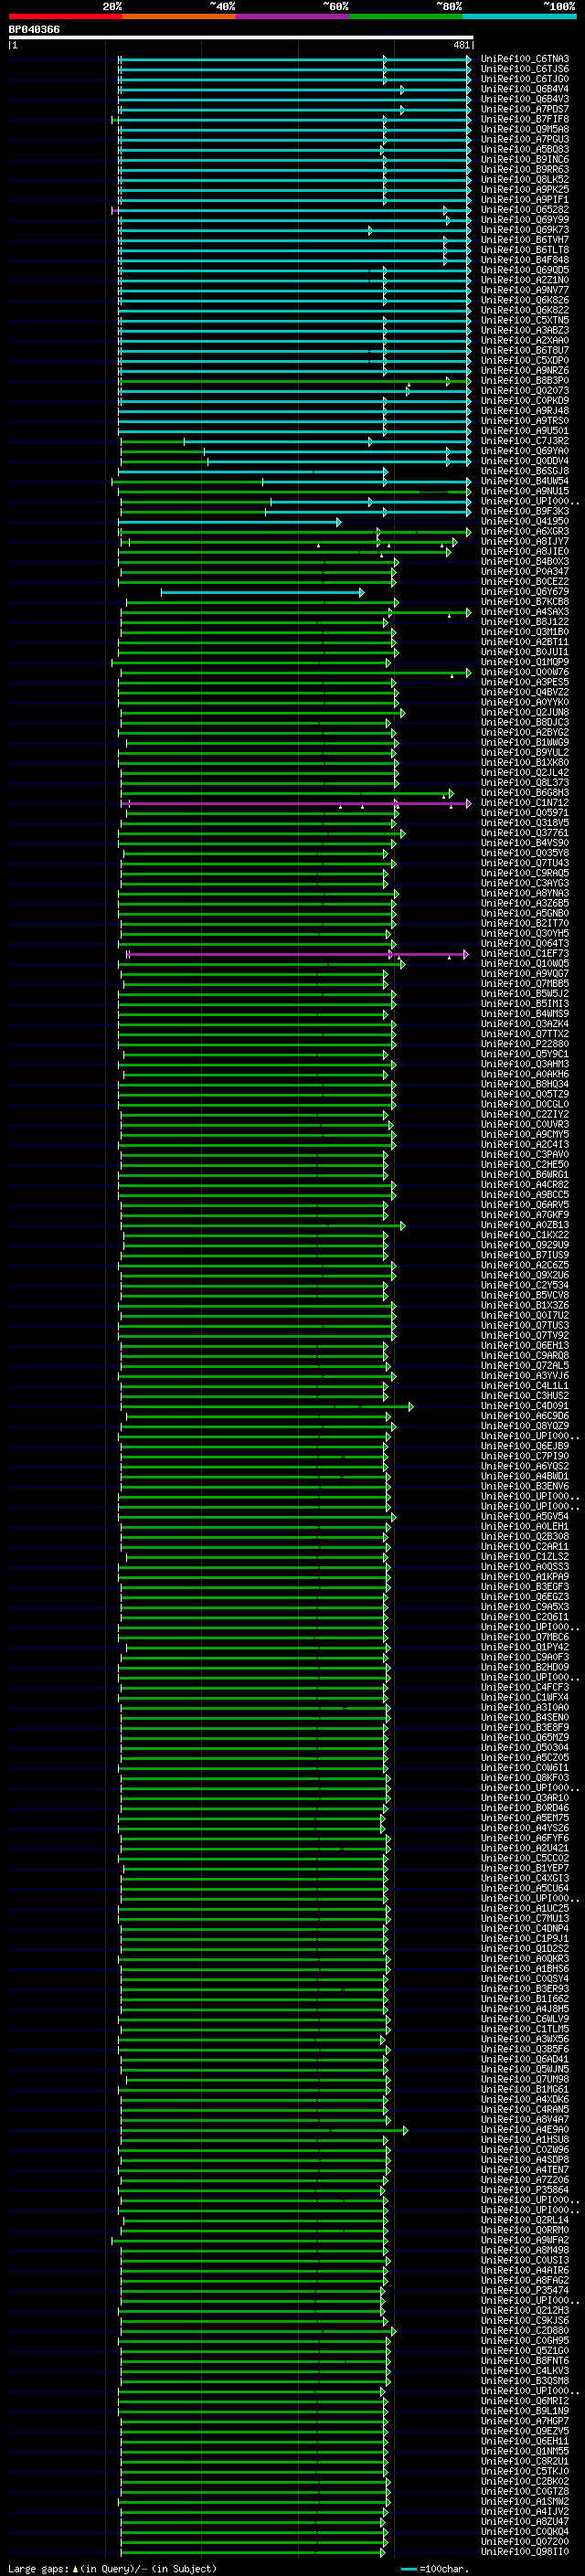Select hit label UniRef100_A8YNA3
This screenshot has width=585, height=2576.
[x=525, y=893]
